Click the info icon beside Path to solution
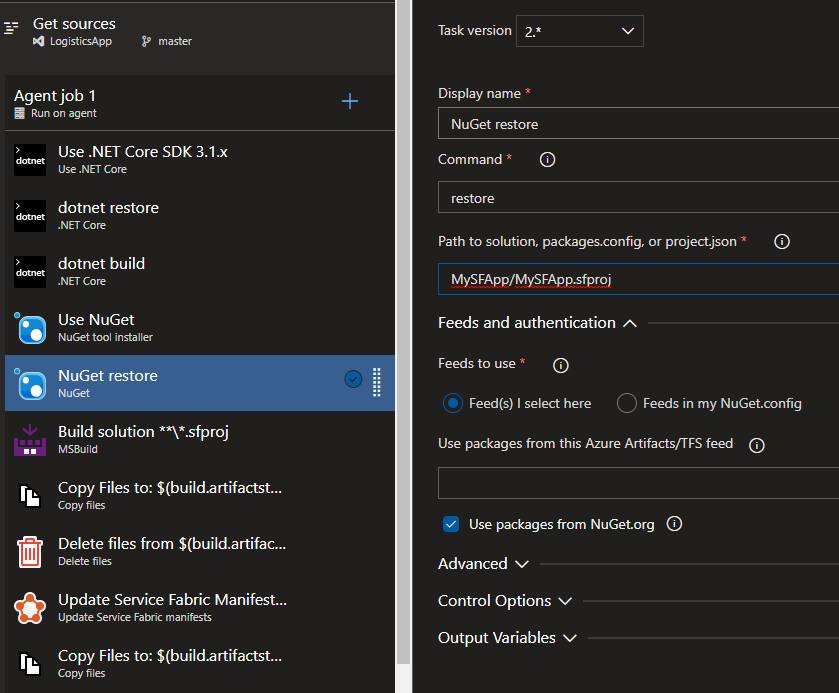Viewport: 839px width, 693px height. (782, 242)
